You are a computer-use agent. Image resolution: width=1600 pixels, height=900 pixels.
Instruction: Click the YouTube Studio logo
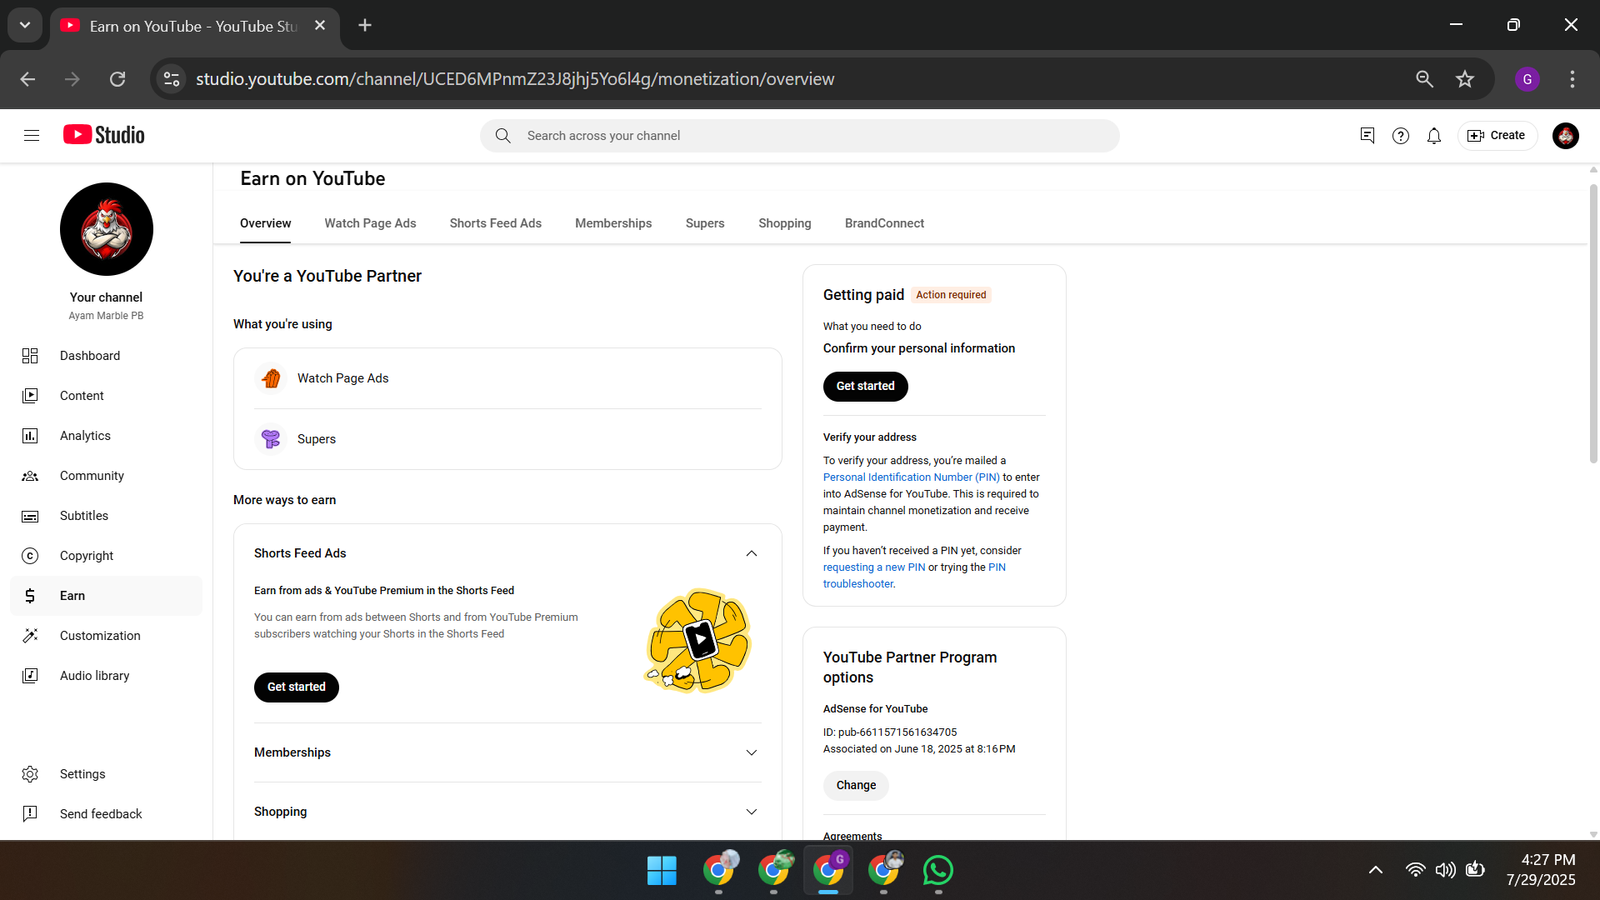click(x=104, y=135)
